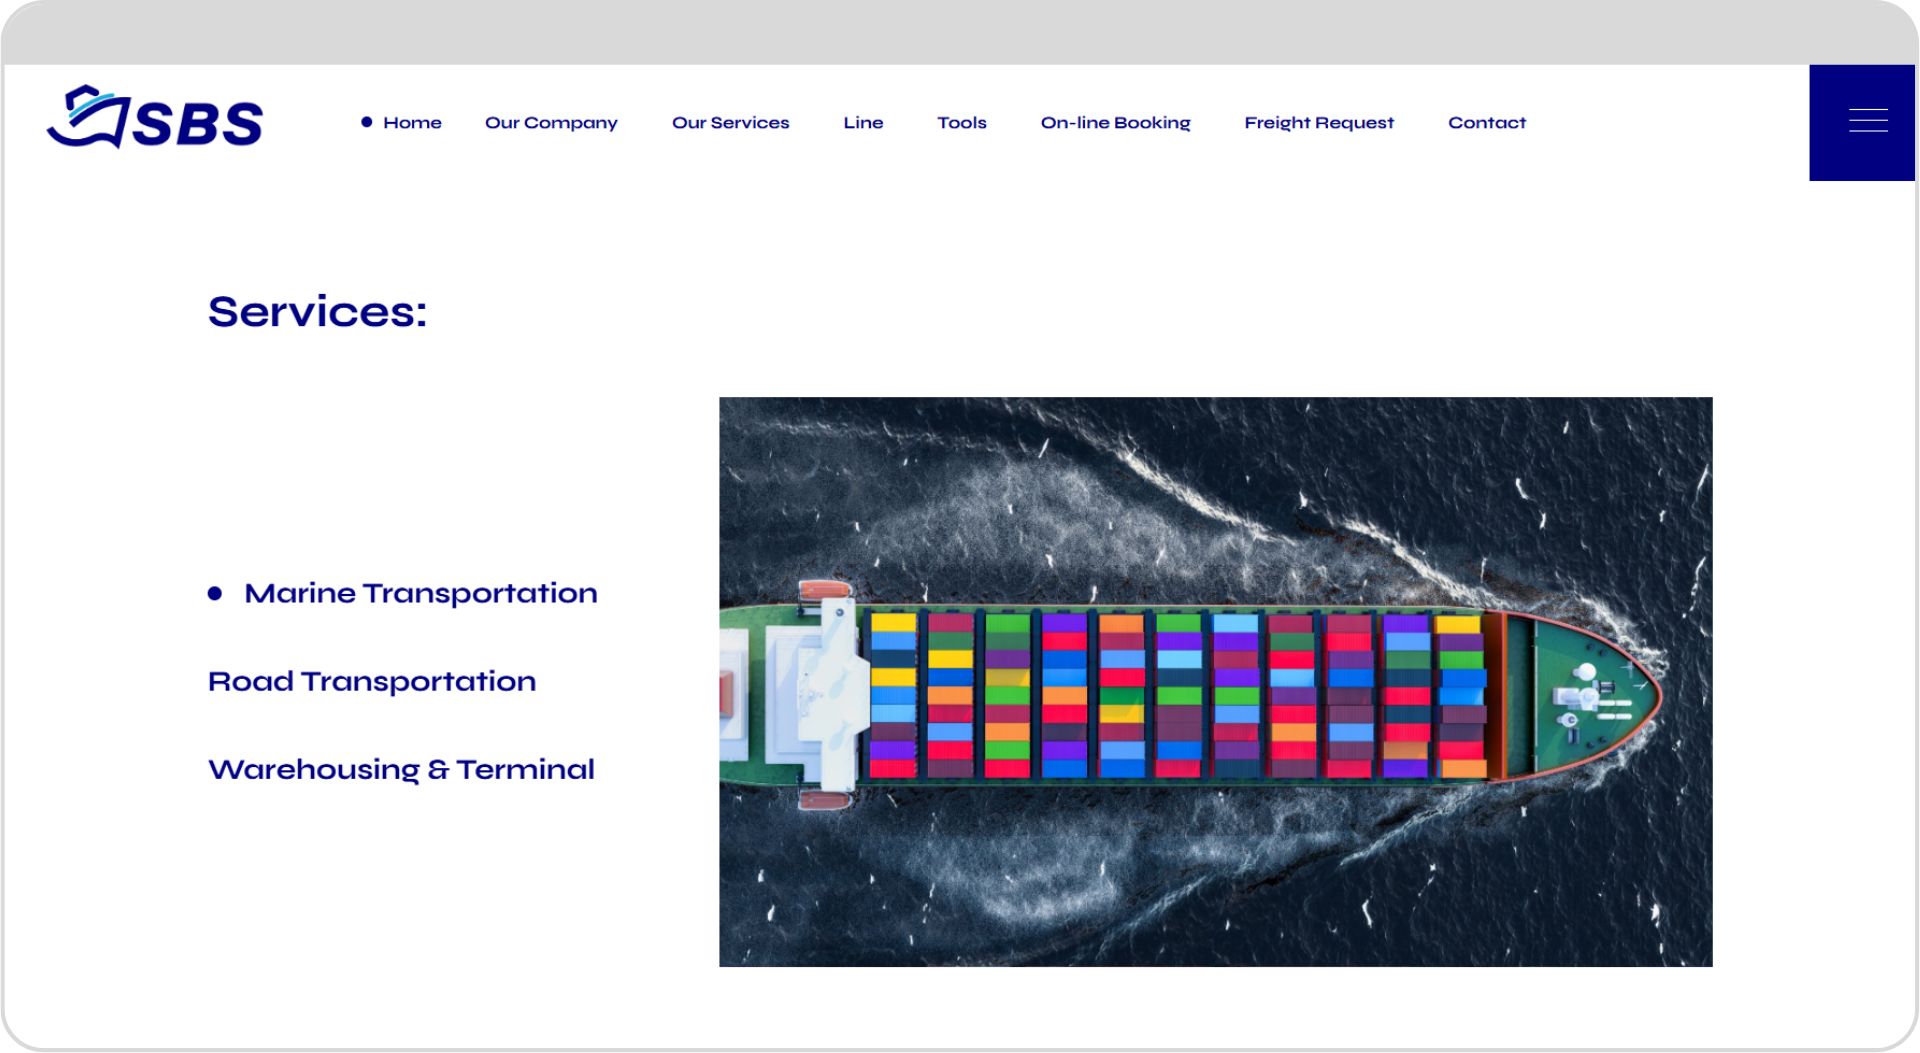Screen dimensions: 1920x1053
Task: Click the container ship image
Action: 1215,681
